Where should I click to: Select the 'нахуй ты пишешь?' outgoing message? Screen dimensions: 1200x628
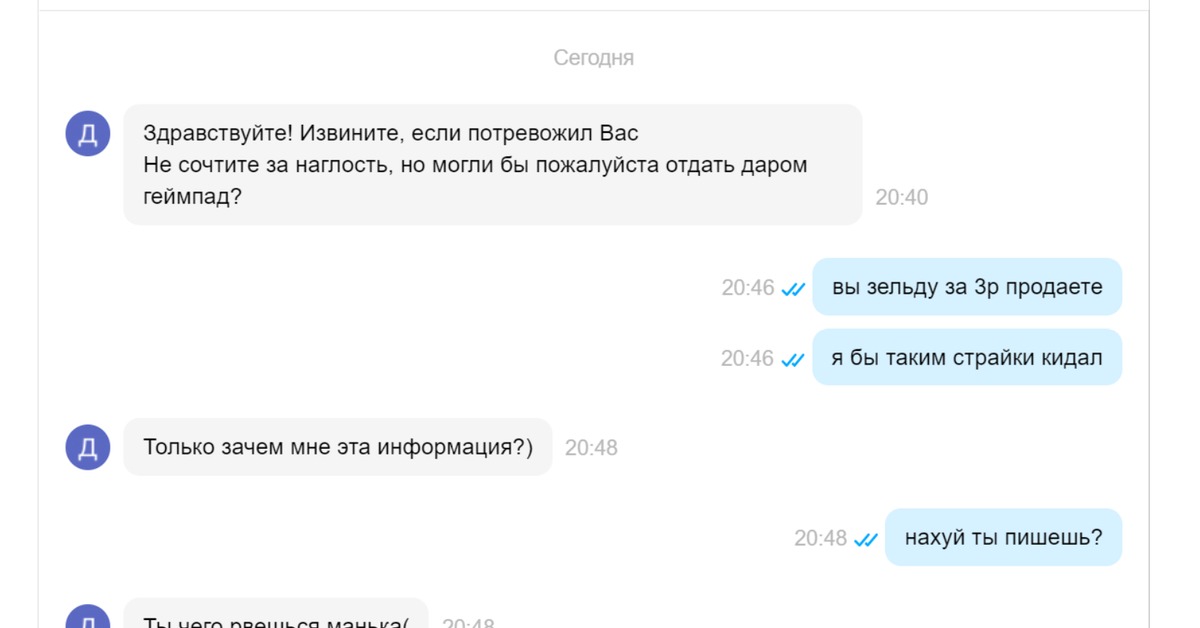1002,537
